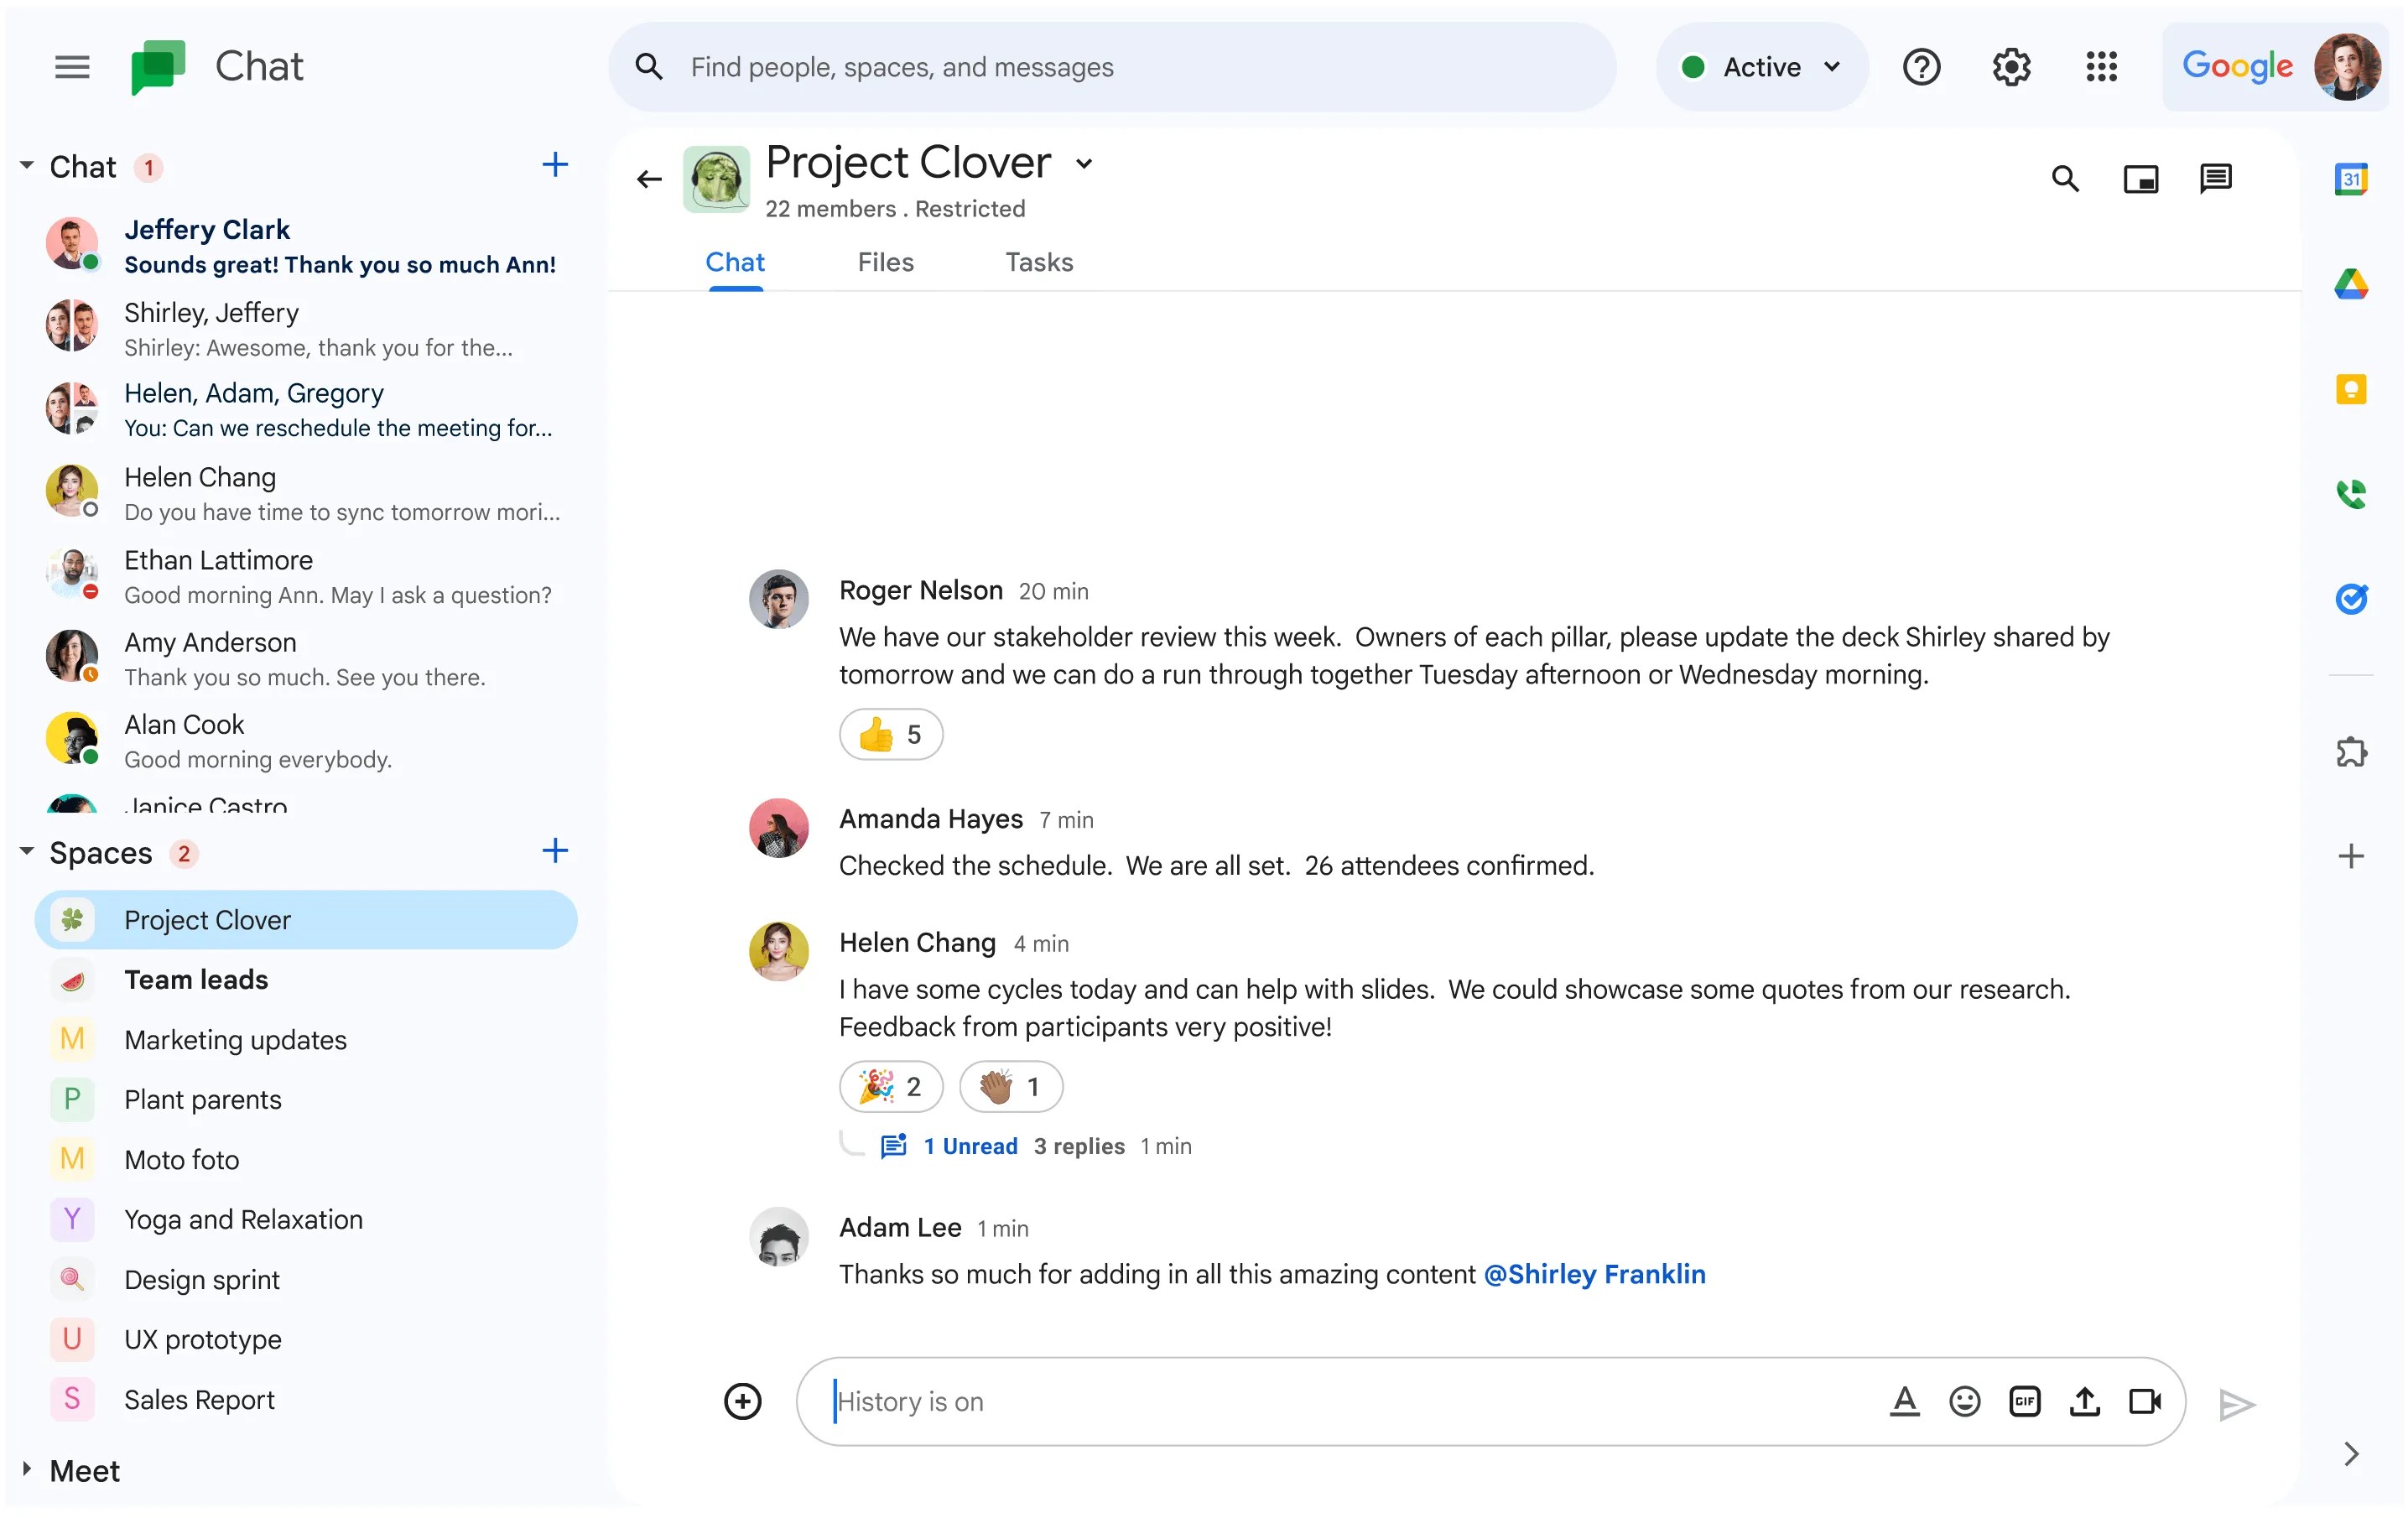Screen dimensions: 2408x1518
Task: Open the 3 replies thread under Helen's message
Action: [x=1078, y=1146]
